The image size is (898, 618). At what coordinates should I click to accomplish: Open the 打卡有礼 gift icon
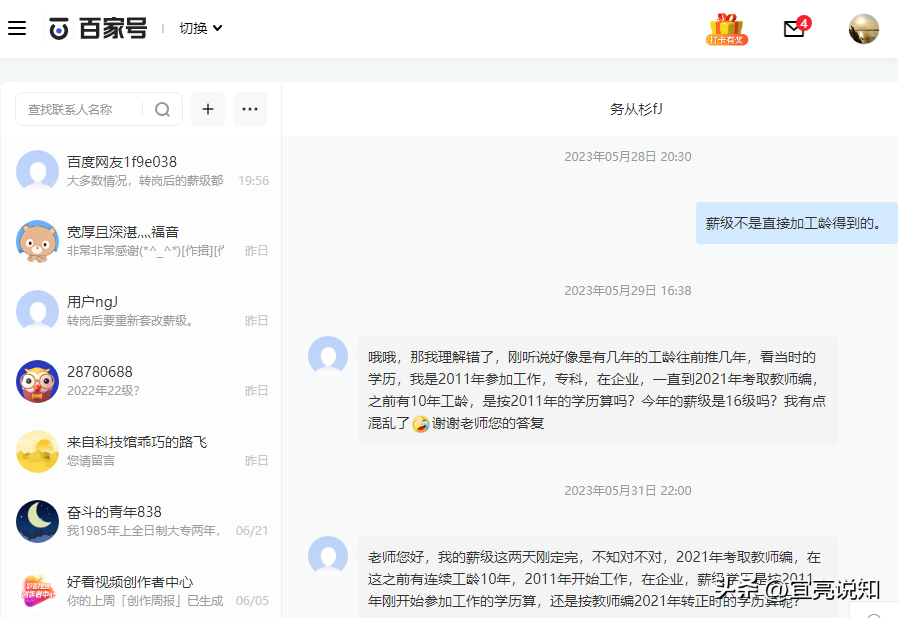pos(726,29)
